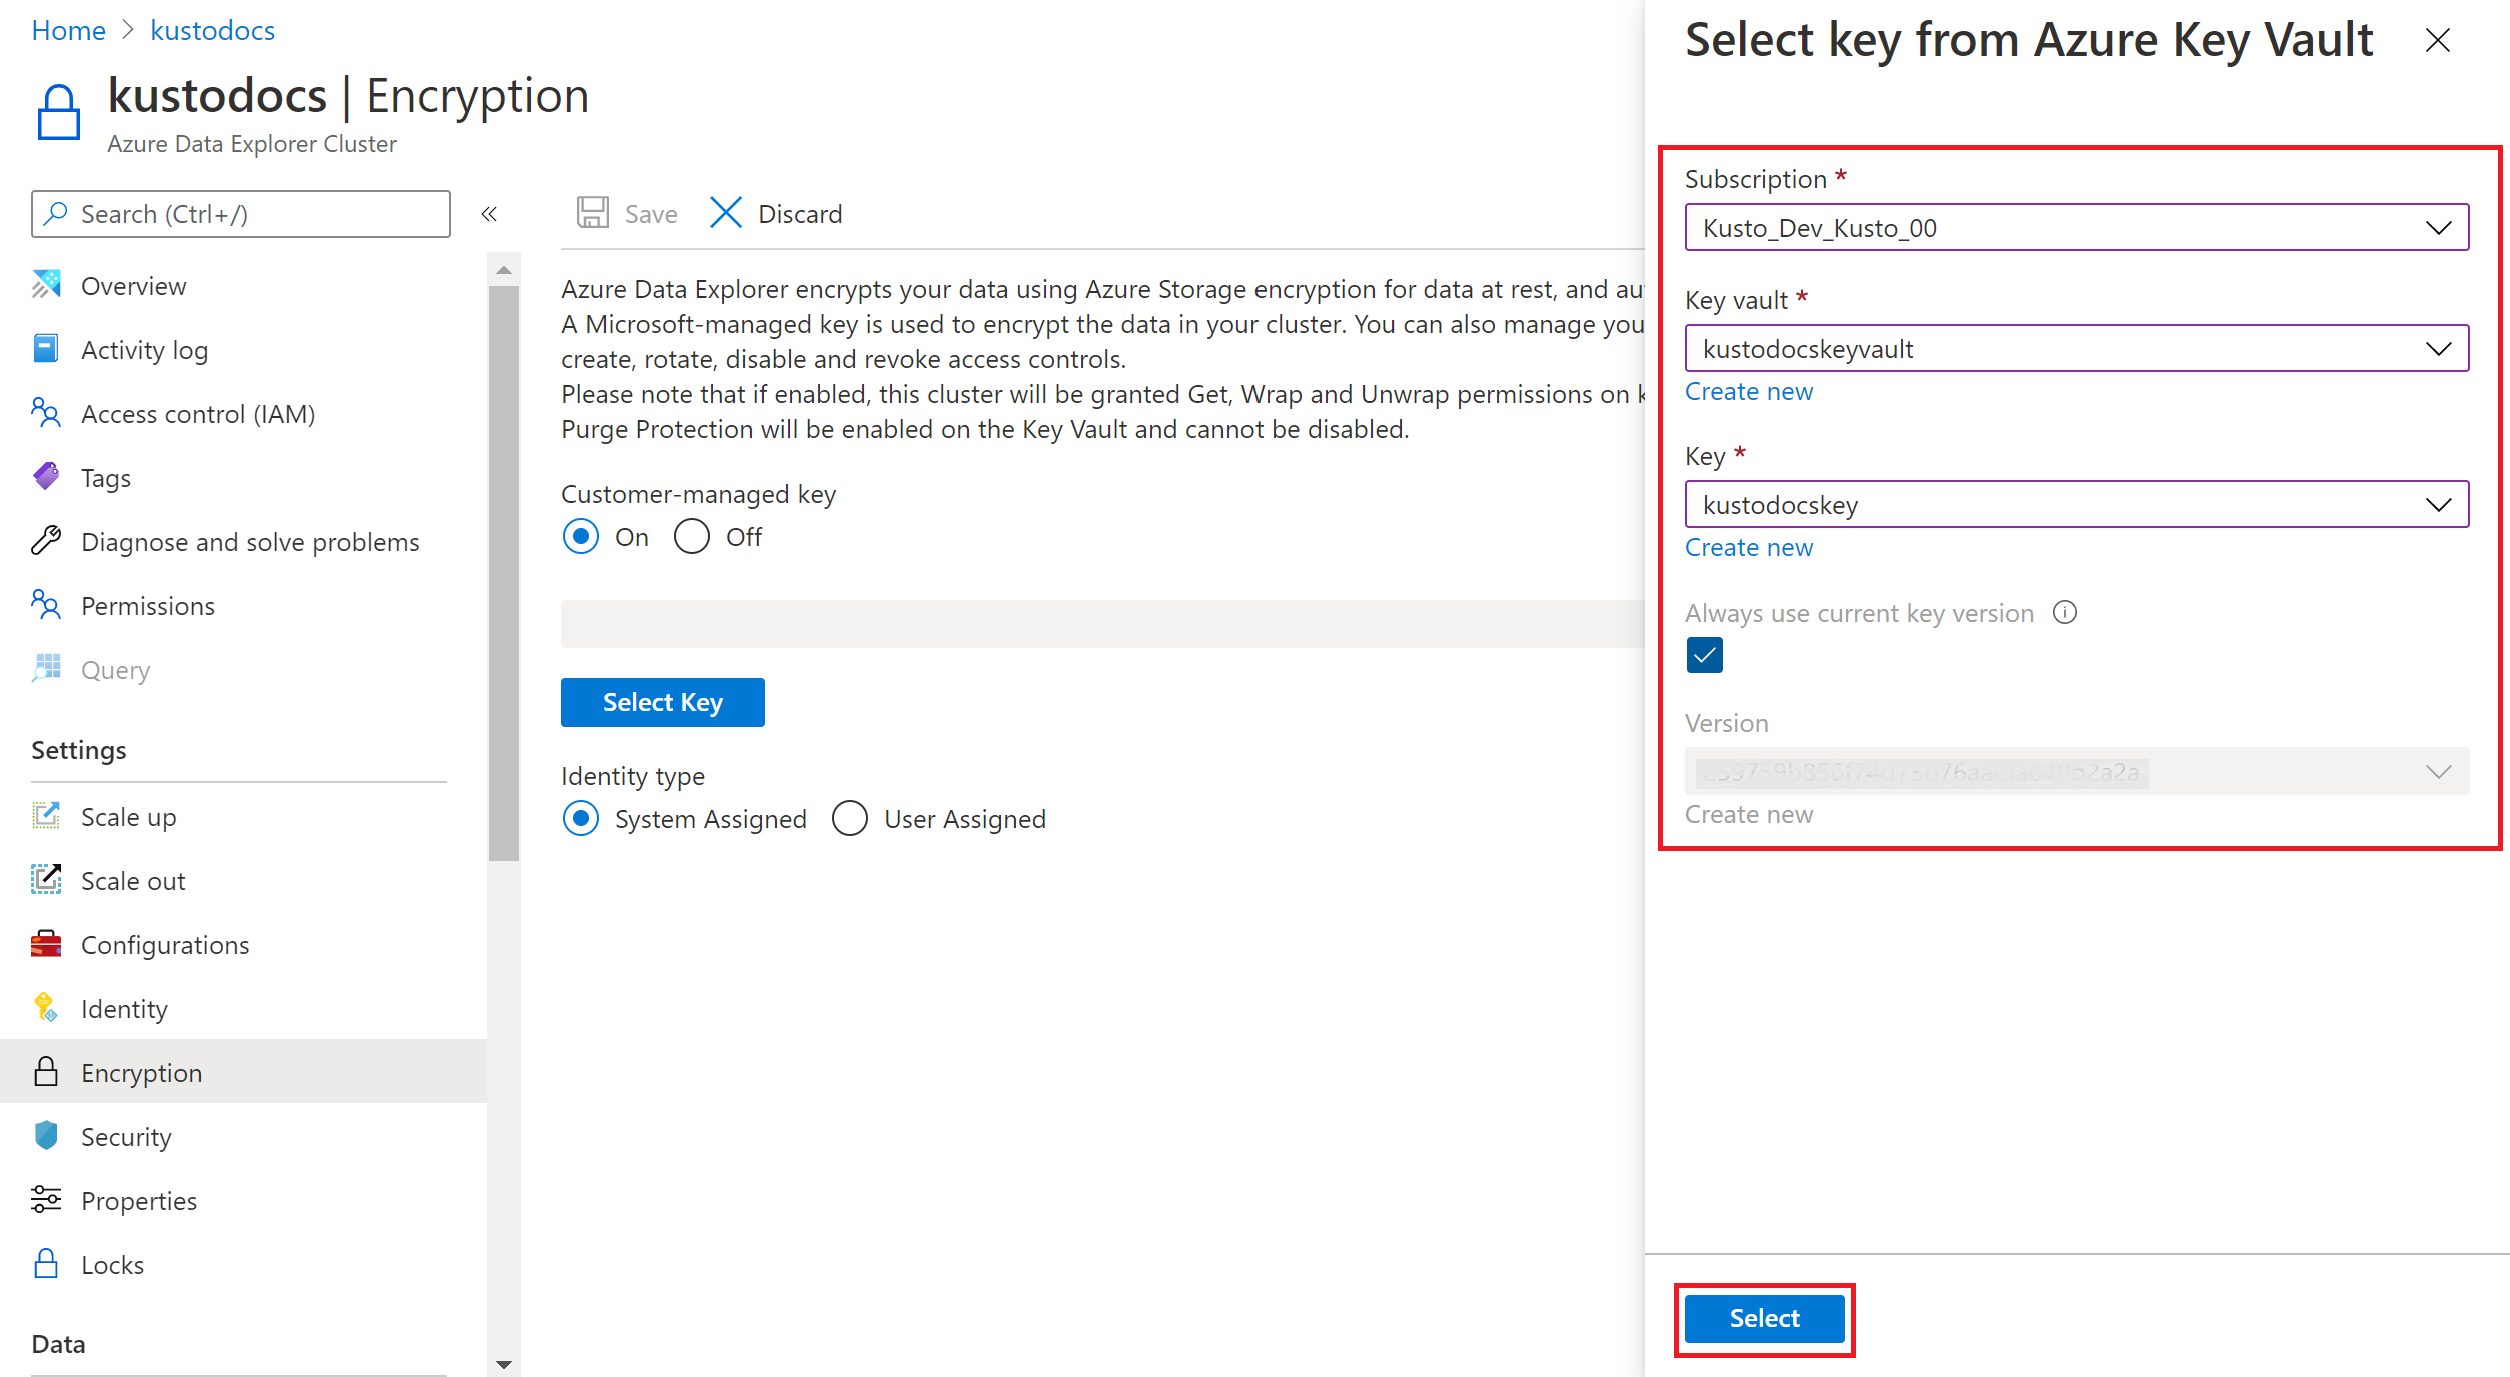Open the Permissions menu item
Screen dimensions: 2510x1377
147,605
